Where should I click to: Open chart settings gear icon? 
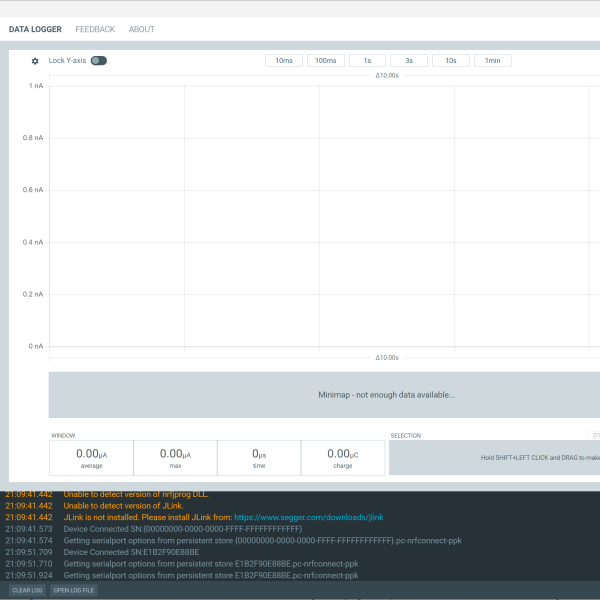(35, 61)
